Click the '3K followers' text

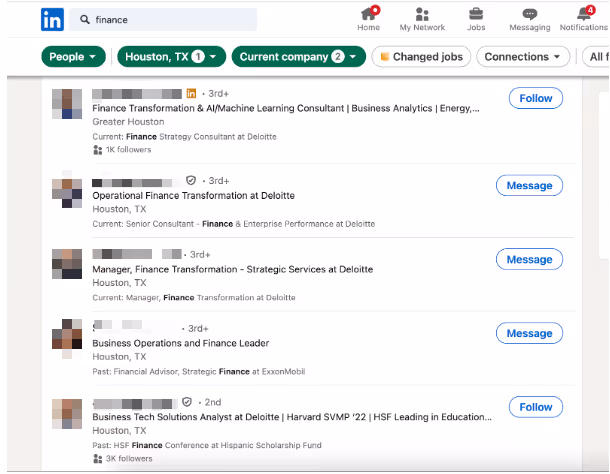129,459
